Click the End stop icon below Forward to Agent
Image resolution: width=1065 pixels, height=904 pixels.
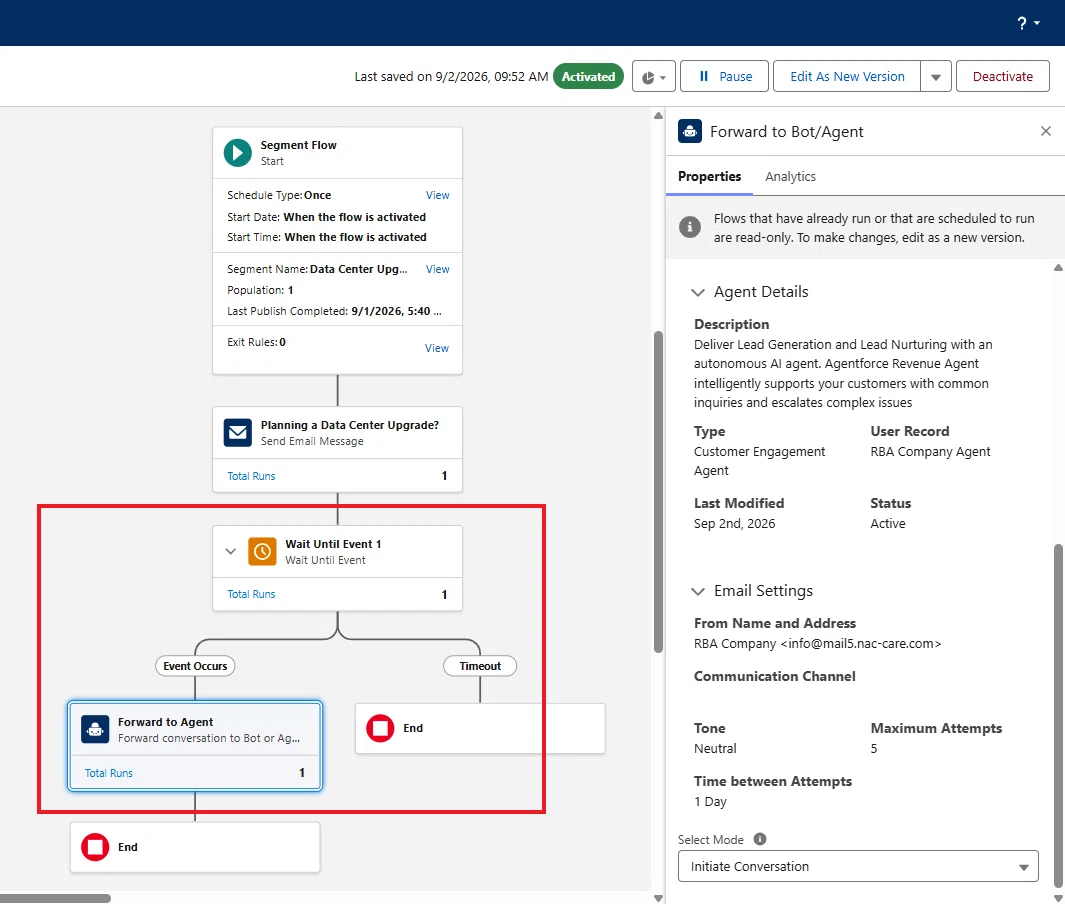coord(95,847)
